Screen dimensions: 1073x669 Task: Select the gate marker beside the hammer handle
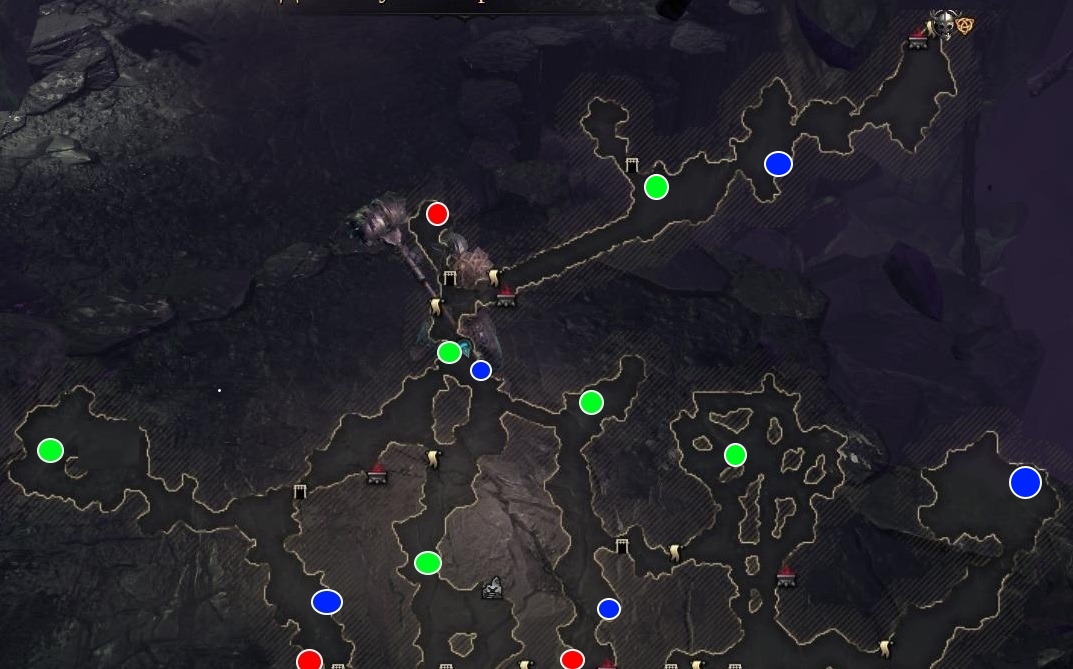pyautogui.click(x=450, y=278)
